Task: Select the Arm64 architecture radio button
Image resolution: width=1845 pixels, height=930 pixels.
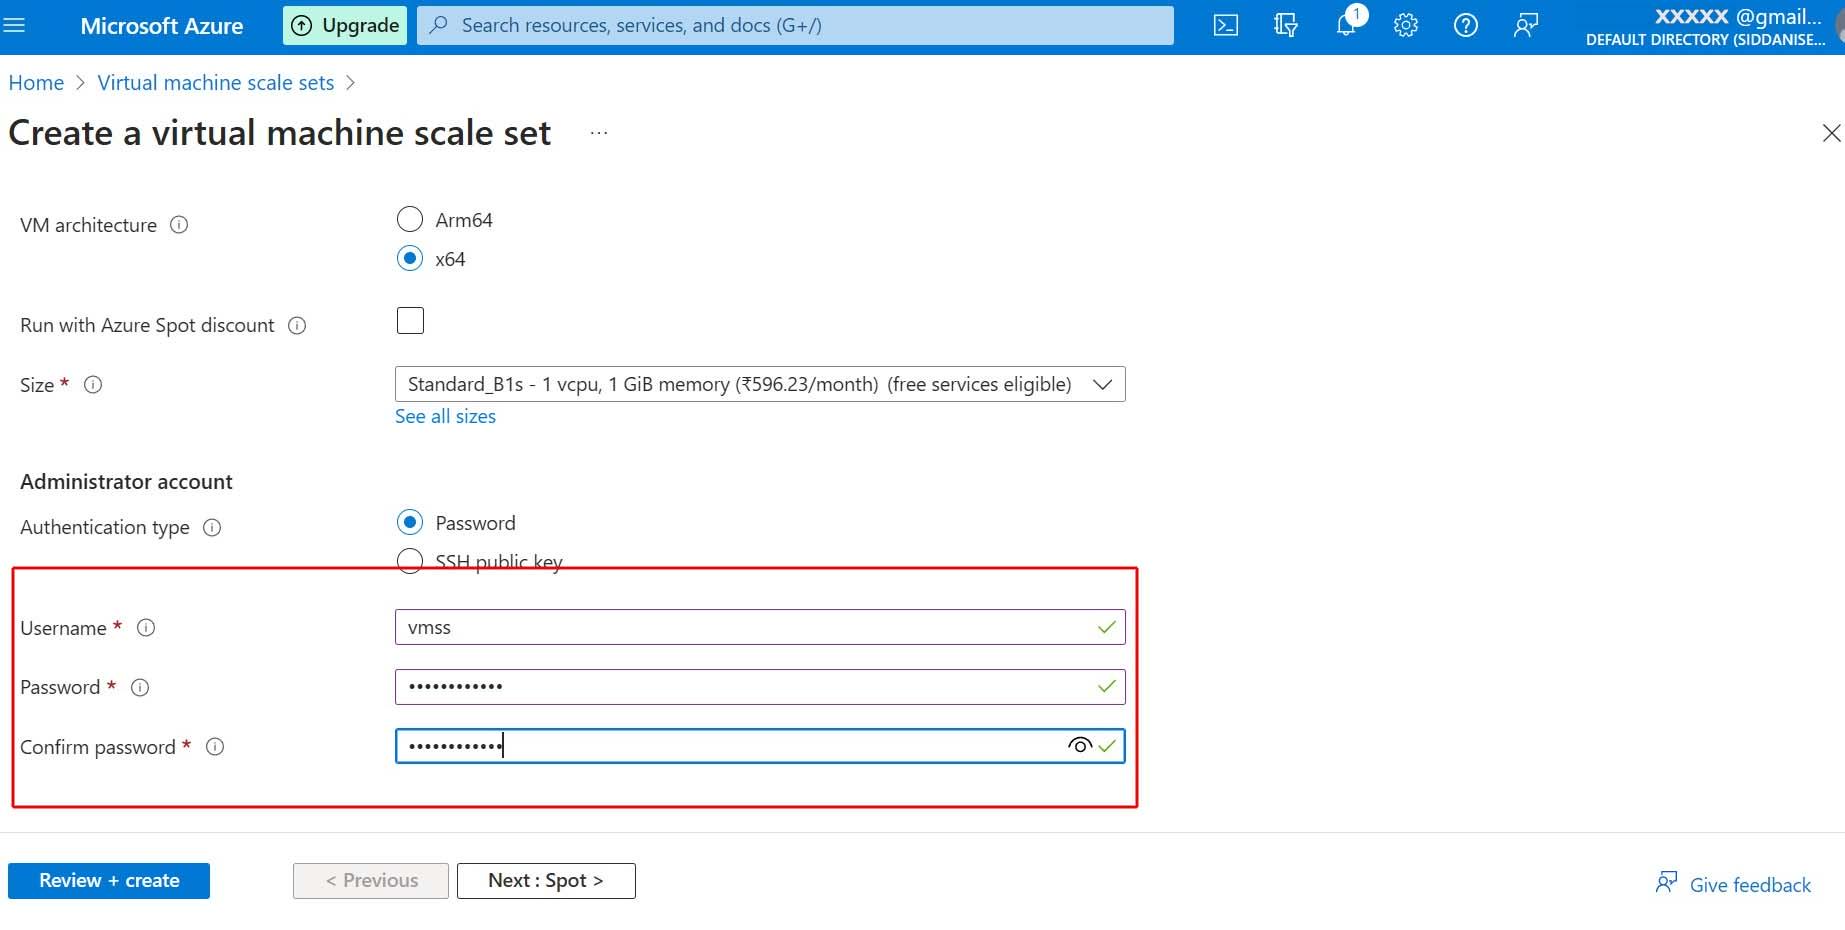Action: click(410, 219)
